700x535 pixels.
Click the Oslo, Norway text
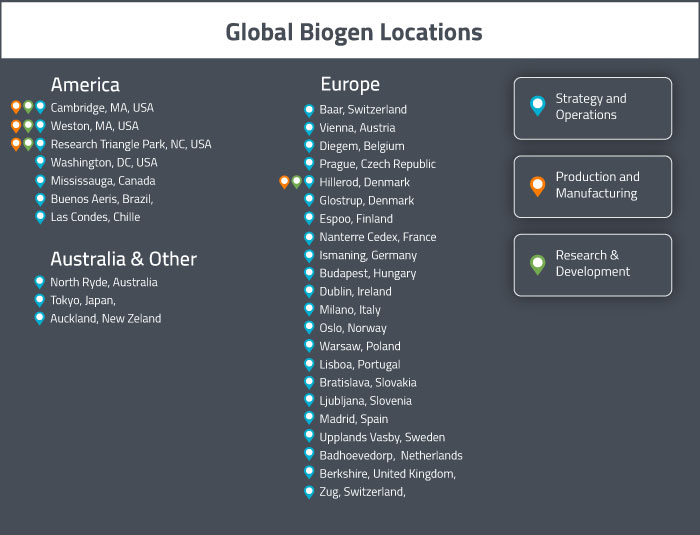[x=353, y=328]
